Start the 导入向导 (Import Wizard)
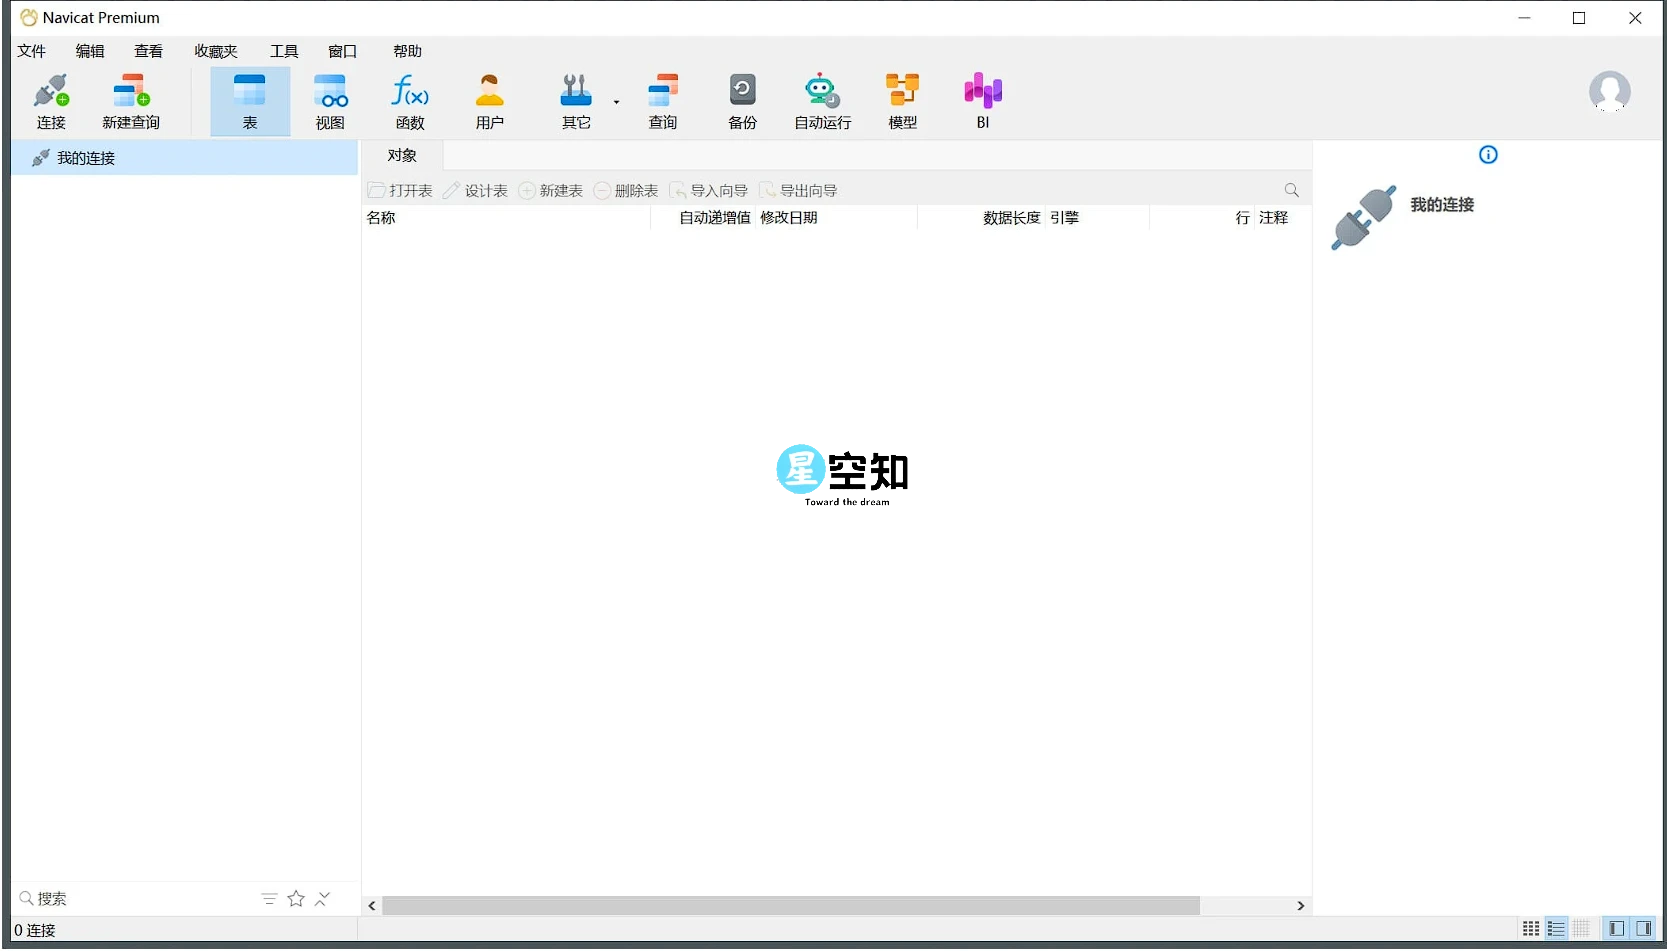The height and width of the screenshot is (951, 1667). click(x=710, y=190)
